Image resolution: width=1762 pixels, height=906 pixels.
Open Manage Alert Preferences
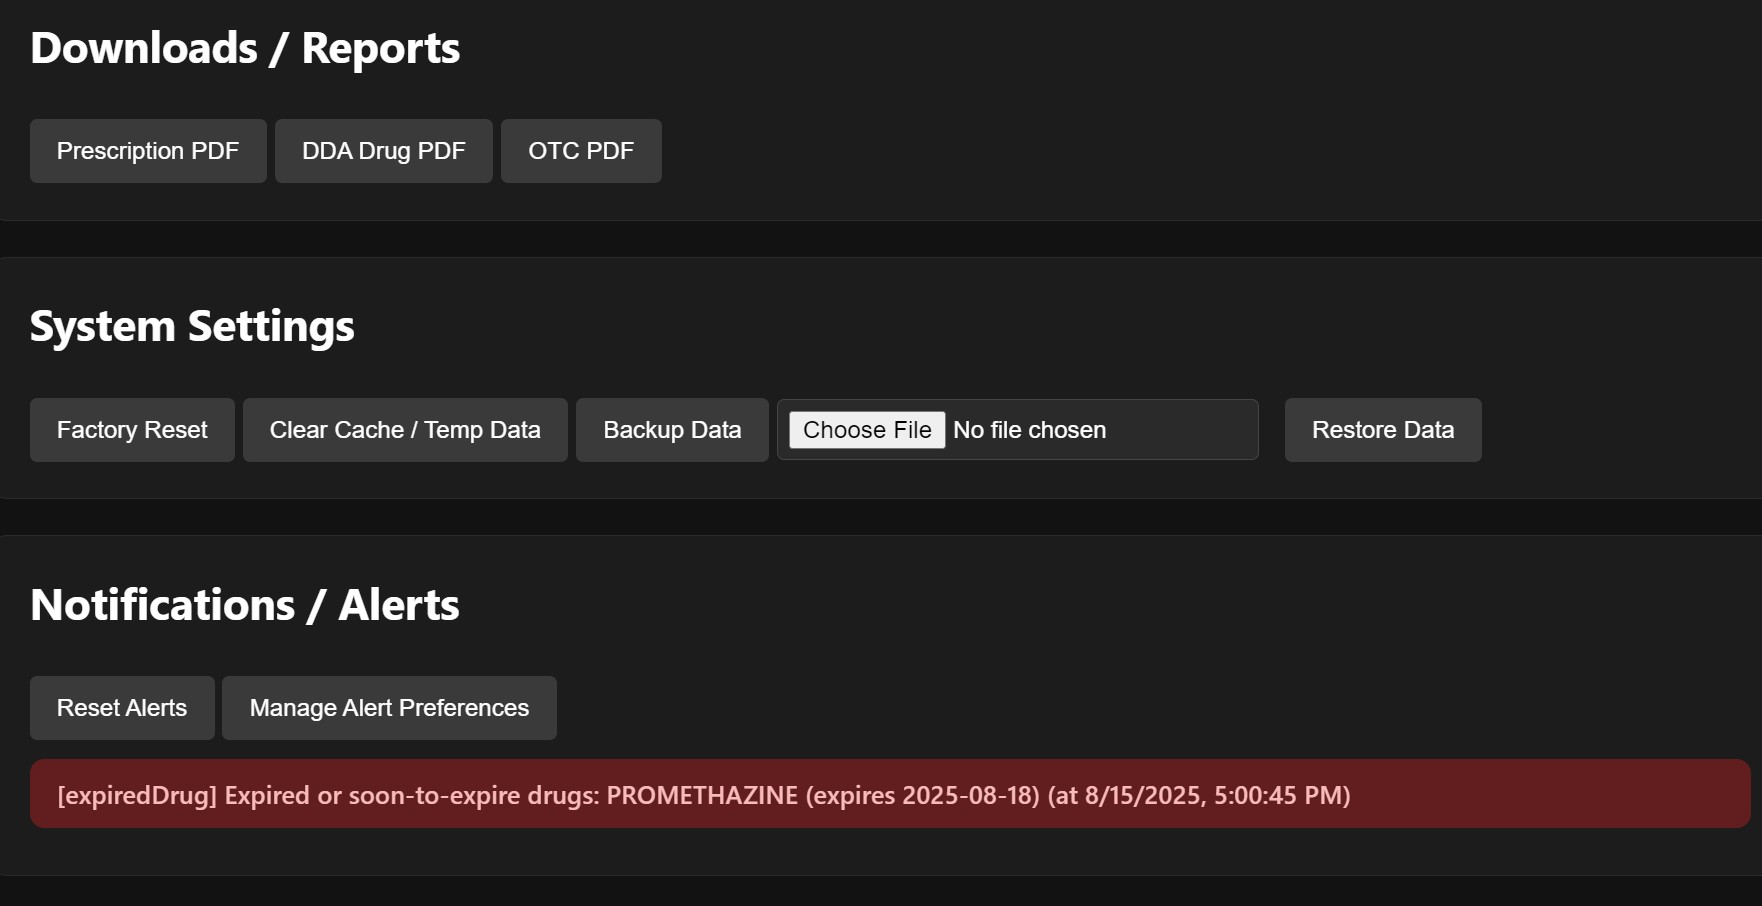(389, 708)
